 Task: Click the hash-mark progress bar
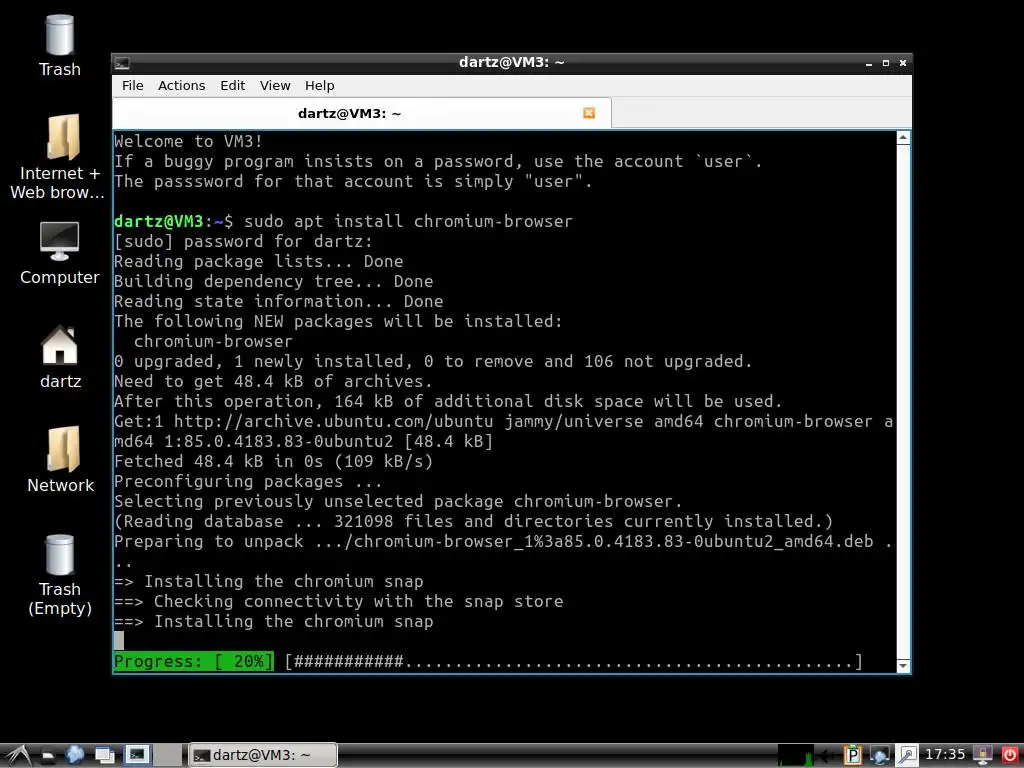[x=573, y=662]
